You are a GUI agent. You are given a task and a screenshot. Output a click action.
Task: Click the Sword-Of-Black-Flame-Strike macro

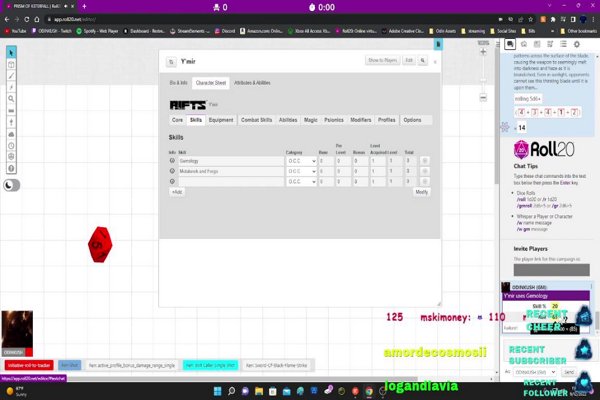(277, 365)
